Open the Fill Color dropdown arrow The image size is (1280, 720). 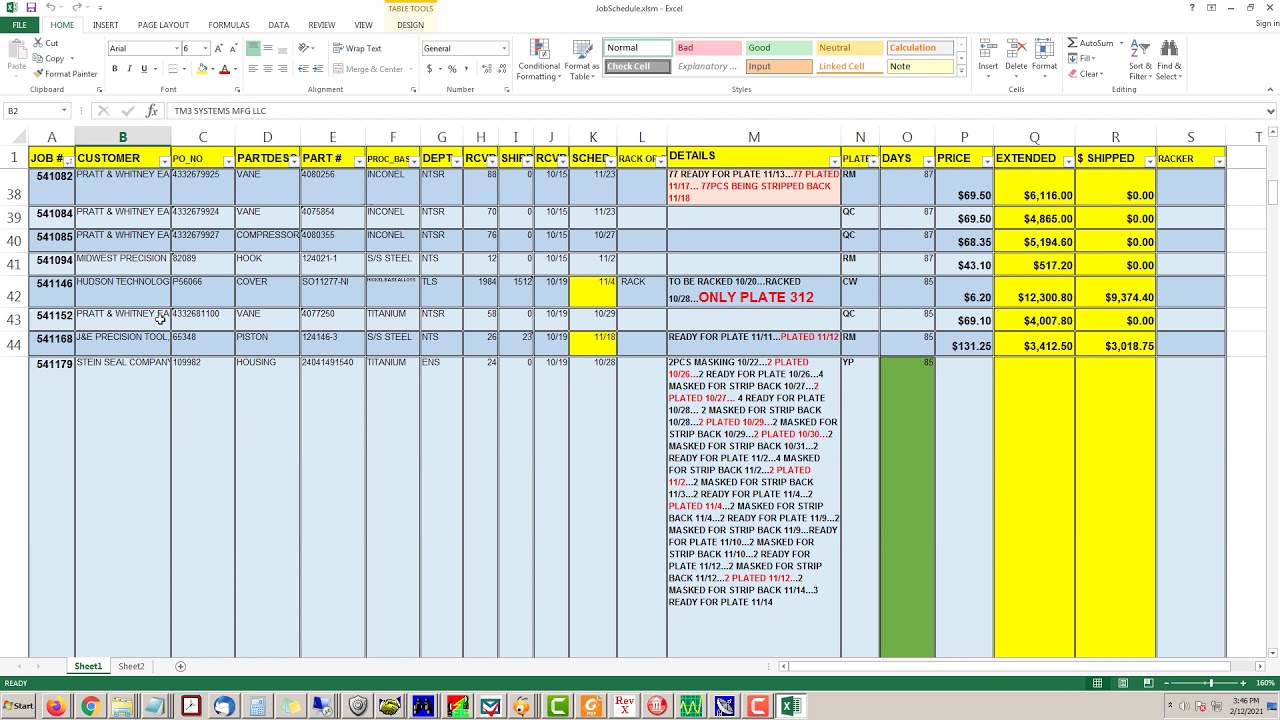point(212,69)
